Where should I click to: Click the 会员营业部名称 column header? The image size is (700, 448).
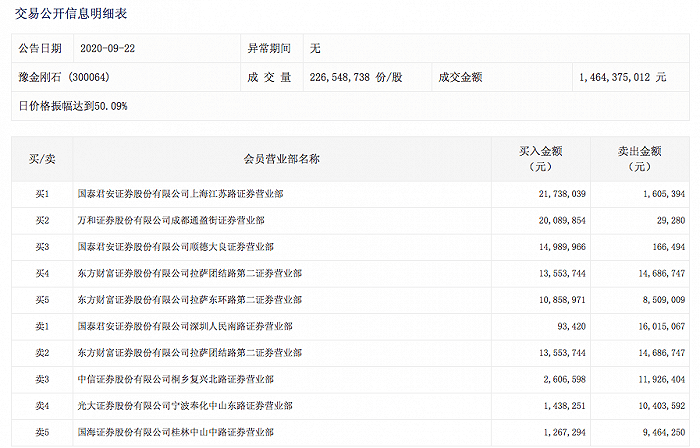282,159
